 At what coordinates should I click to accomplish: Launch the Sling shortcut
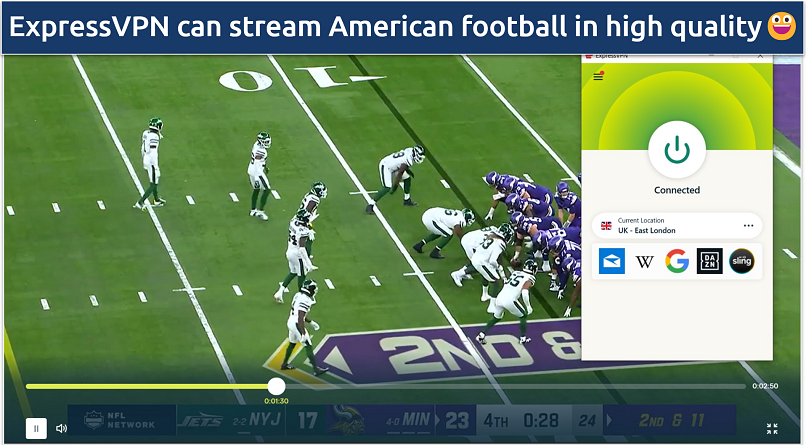(742, 261)
